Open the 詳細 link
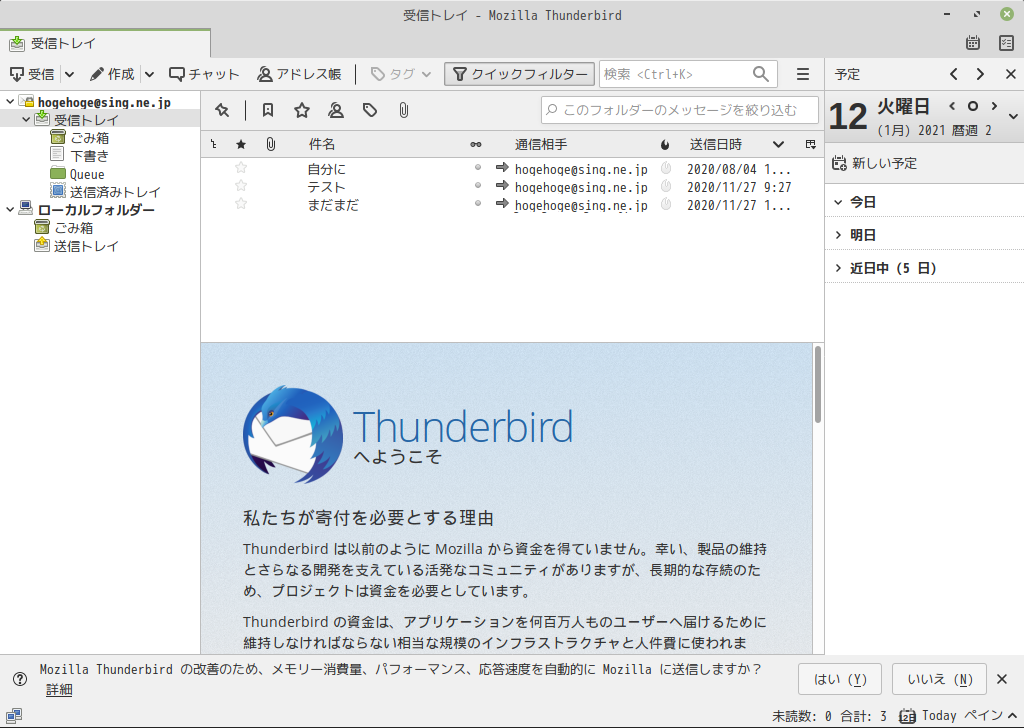 click(59, 689)
